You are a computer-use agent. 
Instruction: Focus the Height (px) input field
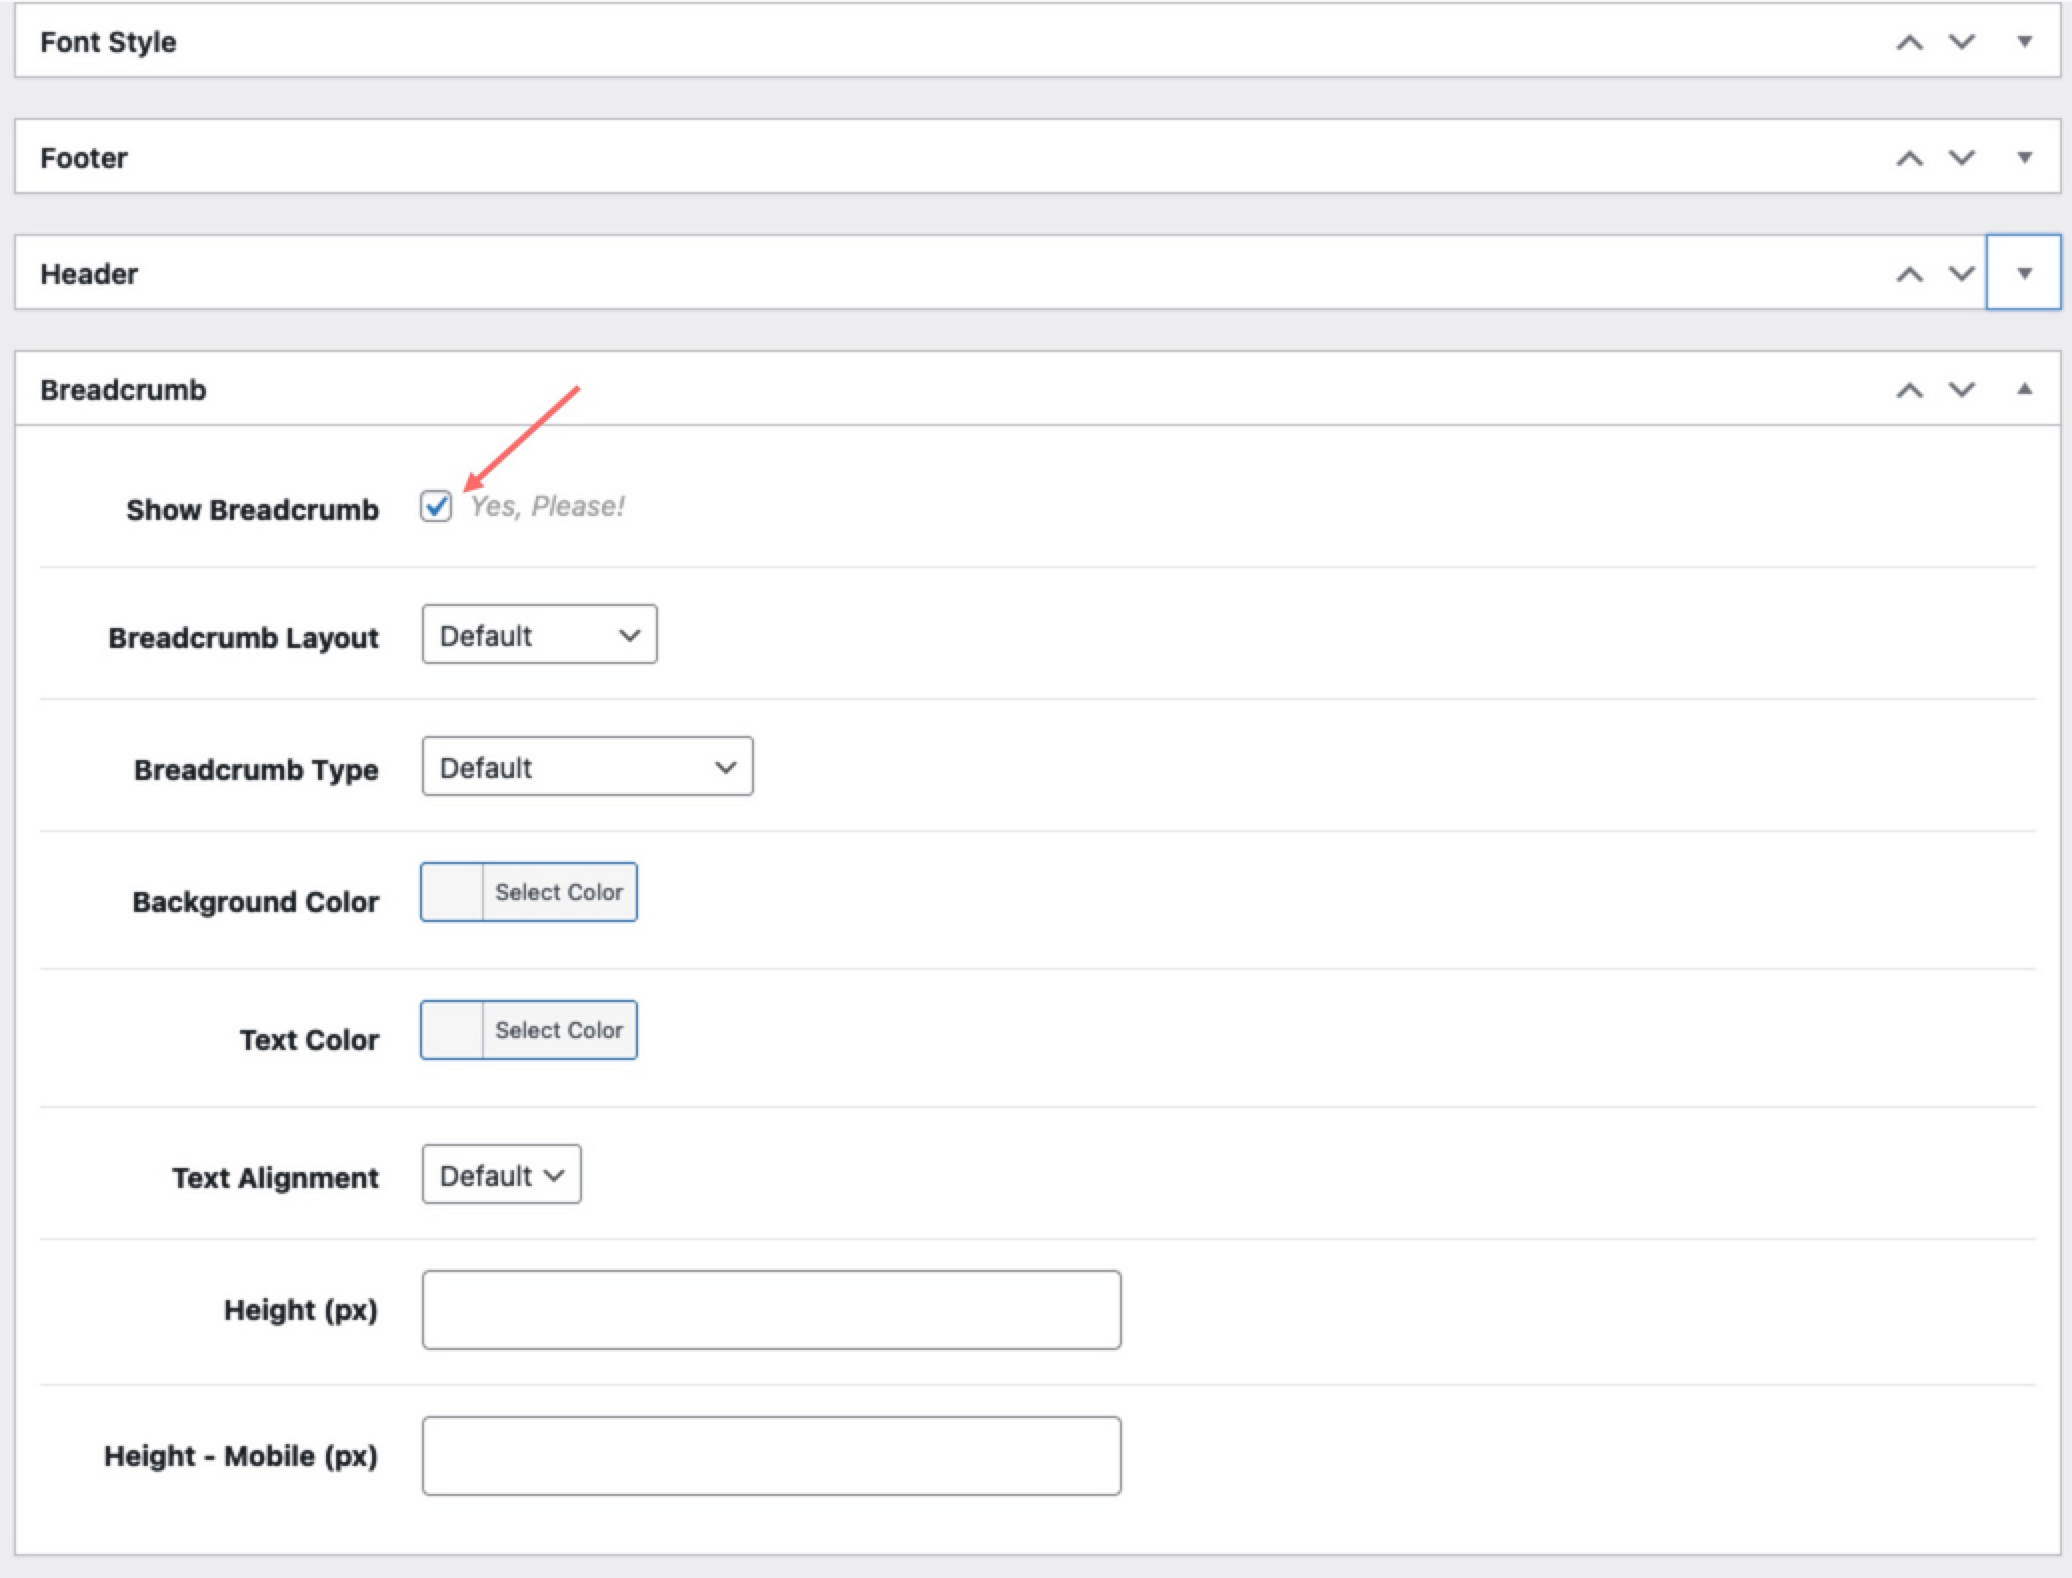coord(771,1310)
